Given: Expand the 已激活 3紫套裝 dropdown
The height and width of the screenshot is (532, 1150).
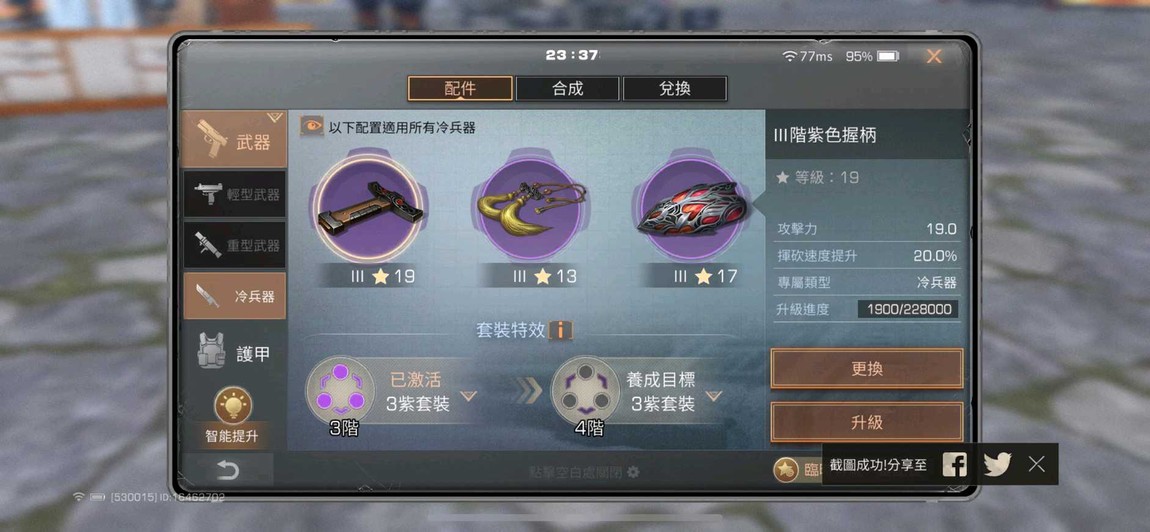Looking at the screenshot, I should tap(469, 396).
